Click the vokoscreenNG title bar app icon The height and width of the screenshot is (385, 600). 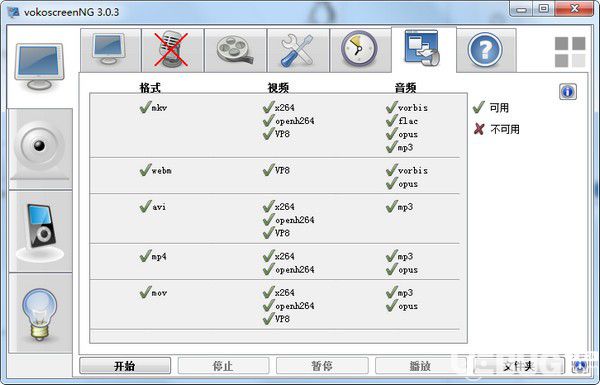pos(13,11)
